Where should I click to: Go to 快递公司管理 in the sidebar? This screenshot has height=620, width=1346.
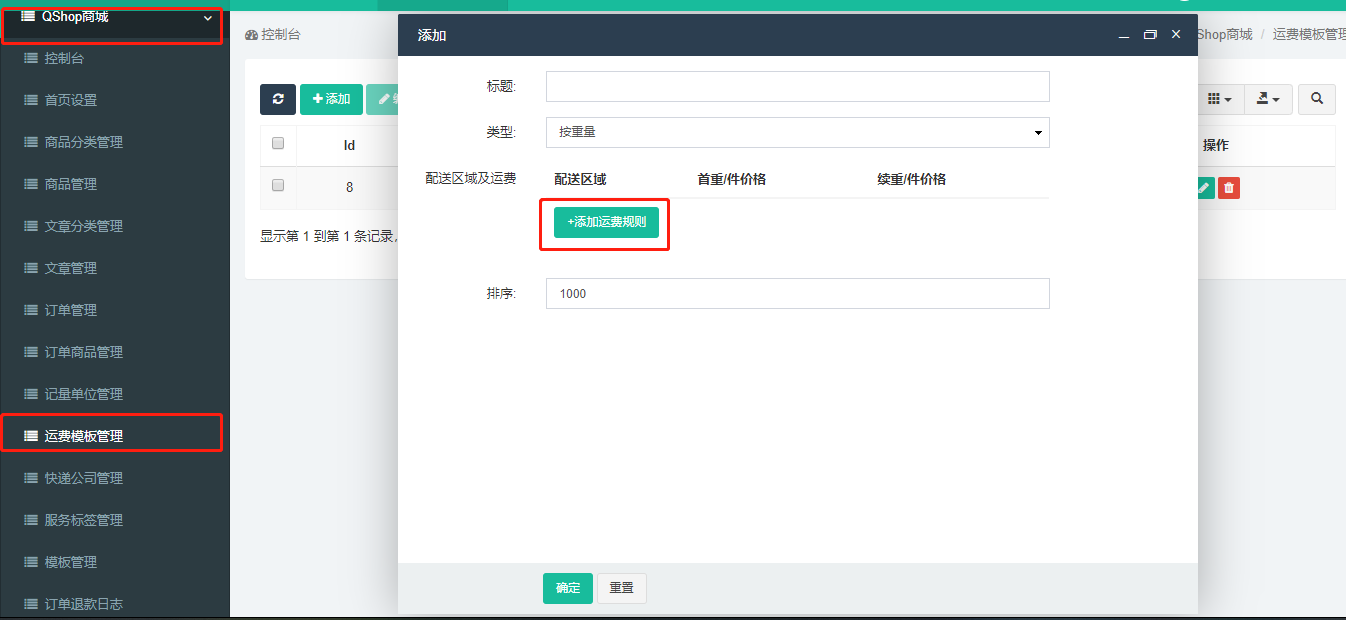pyautogui.click(x=84, y=478)
